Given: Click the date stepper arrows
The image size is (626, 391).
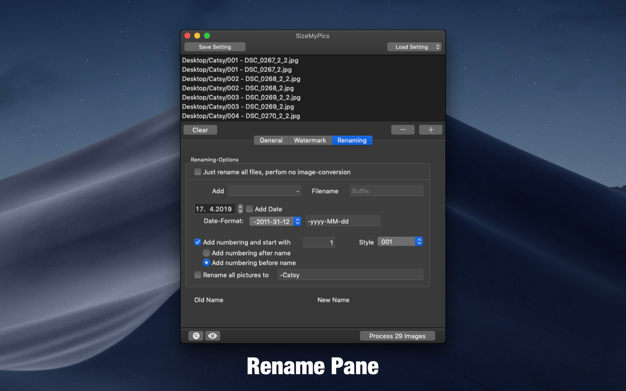Looking at the screenshot, I should click(240, 209).
